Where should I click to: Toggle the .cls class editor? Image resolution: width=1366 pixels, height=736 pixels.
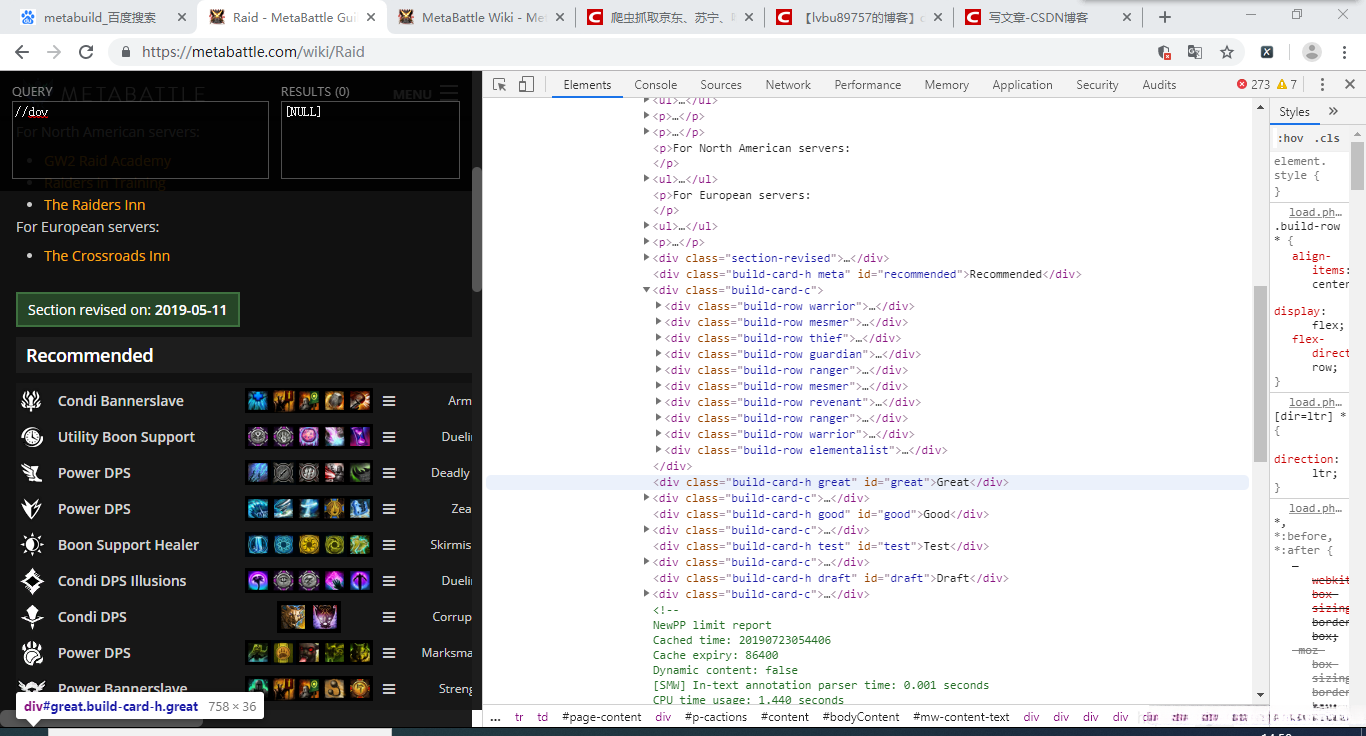pyautogui.click(x=1327, y=138)
